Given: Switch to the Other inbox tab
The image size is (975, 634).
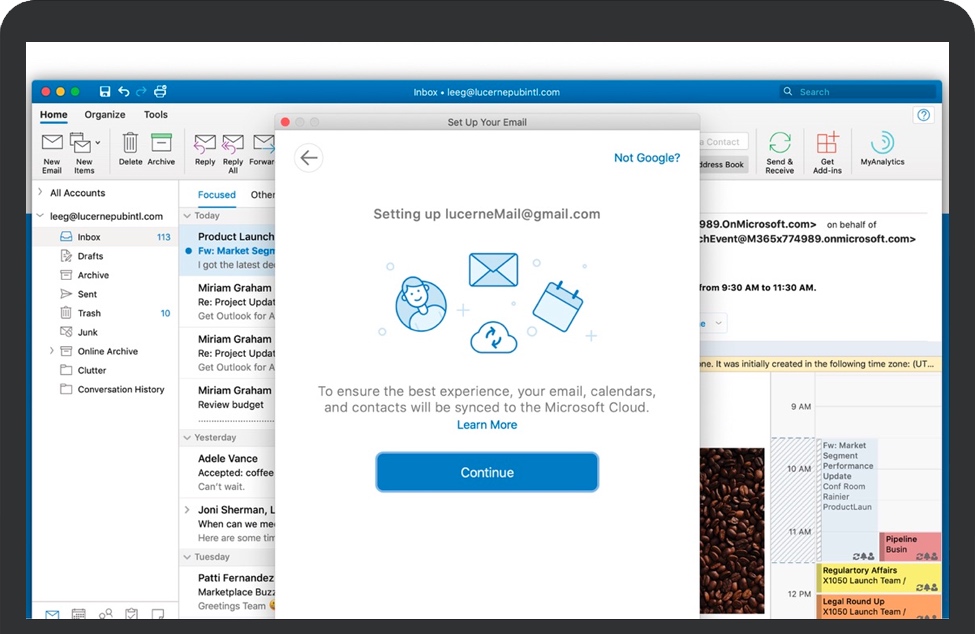Looking at the screenshot, I should [x=262, y=195].
